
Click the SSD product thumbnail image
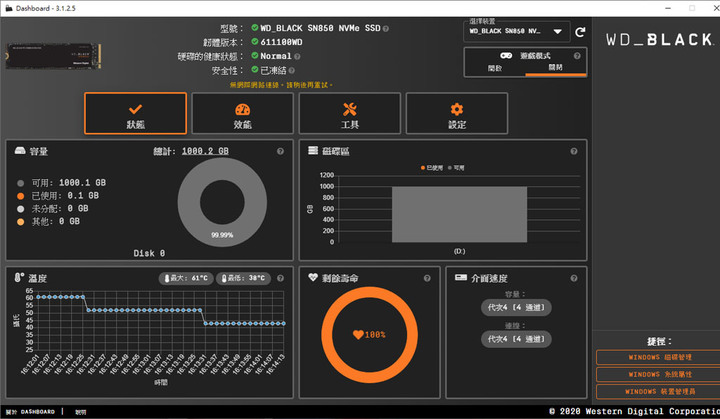point(53,56)
